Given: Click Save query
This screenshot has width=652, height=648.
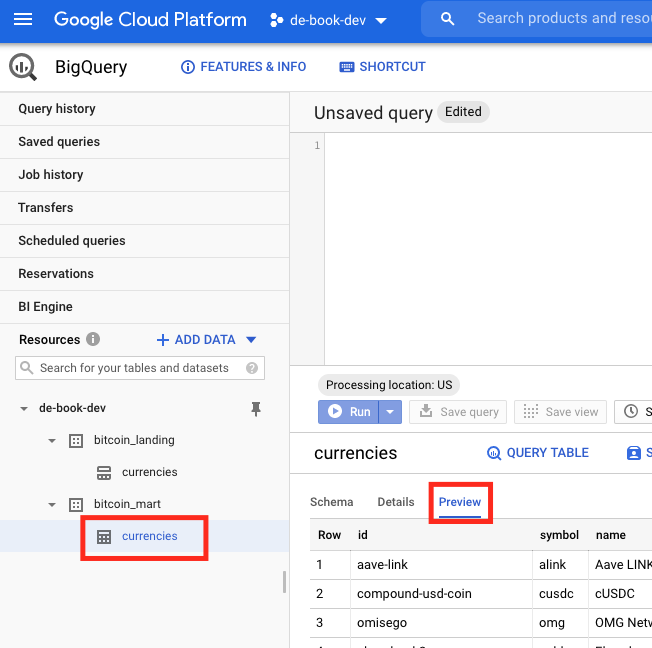Looking at the screenshot, I should pos(458,412).
